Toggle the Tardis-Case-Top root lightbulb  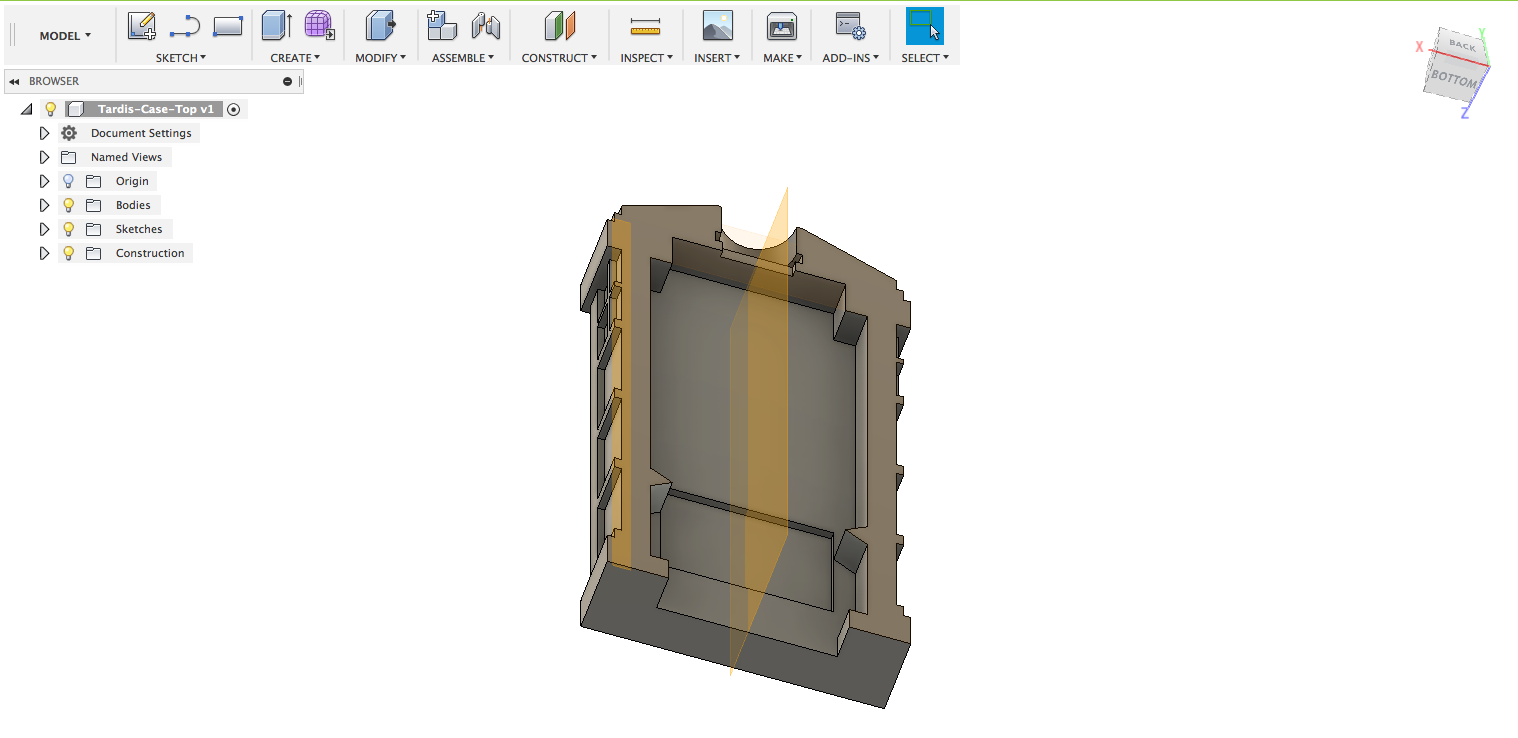click(50, 109)
